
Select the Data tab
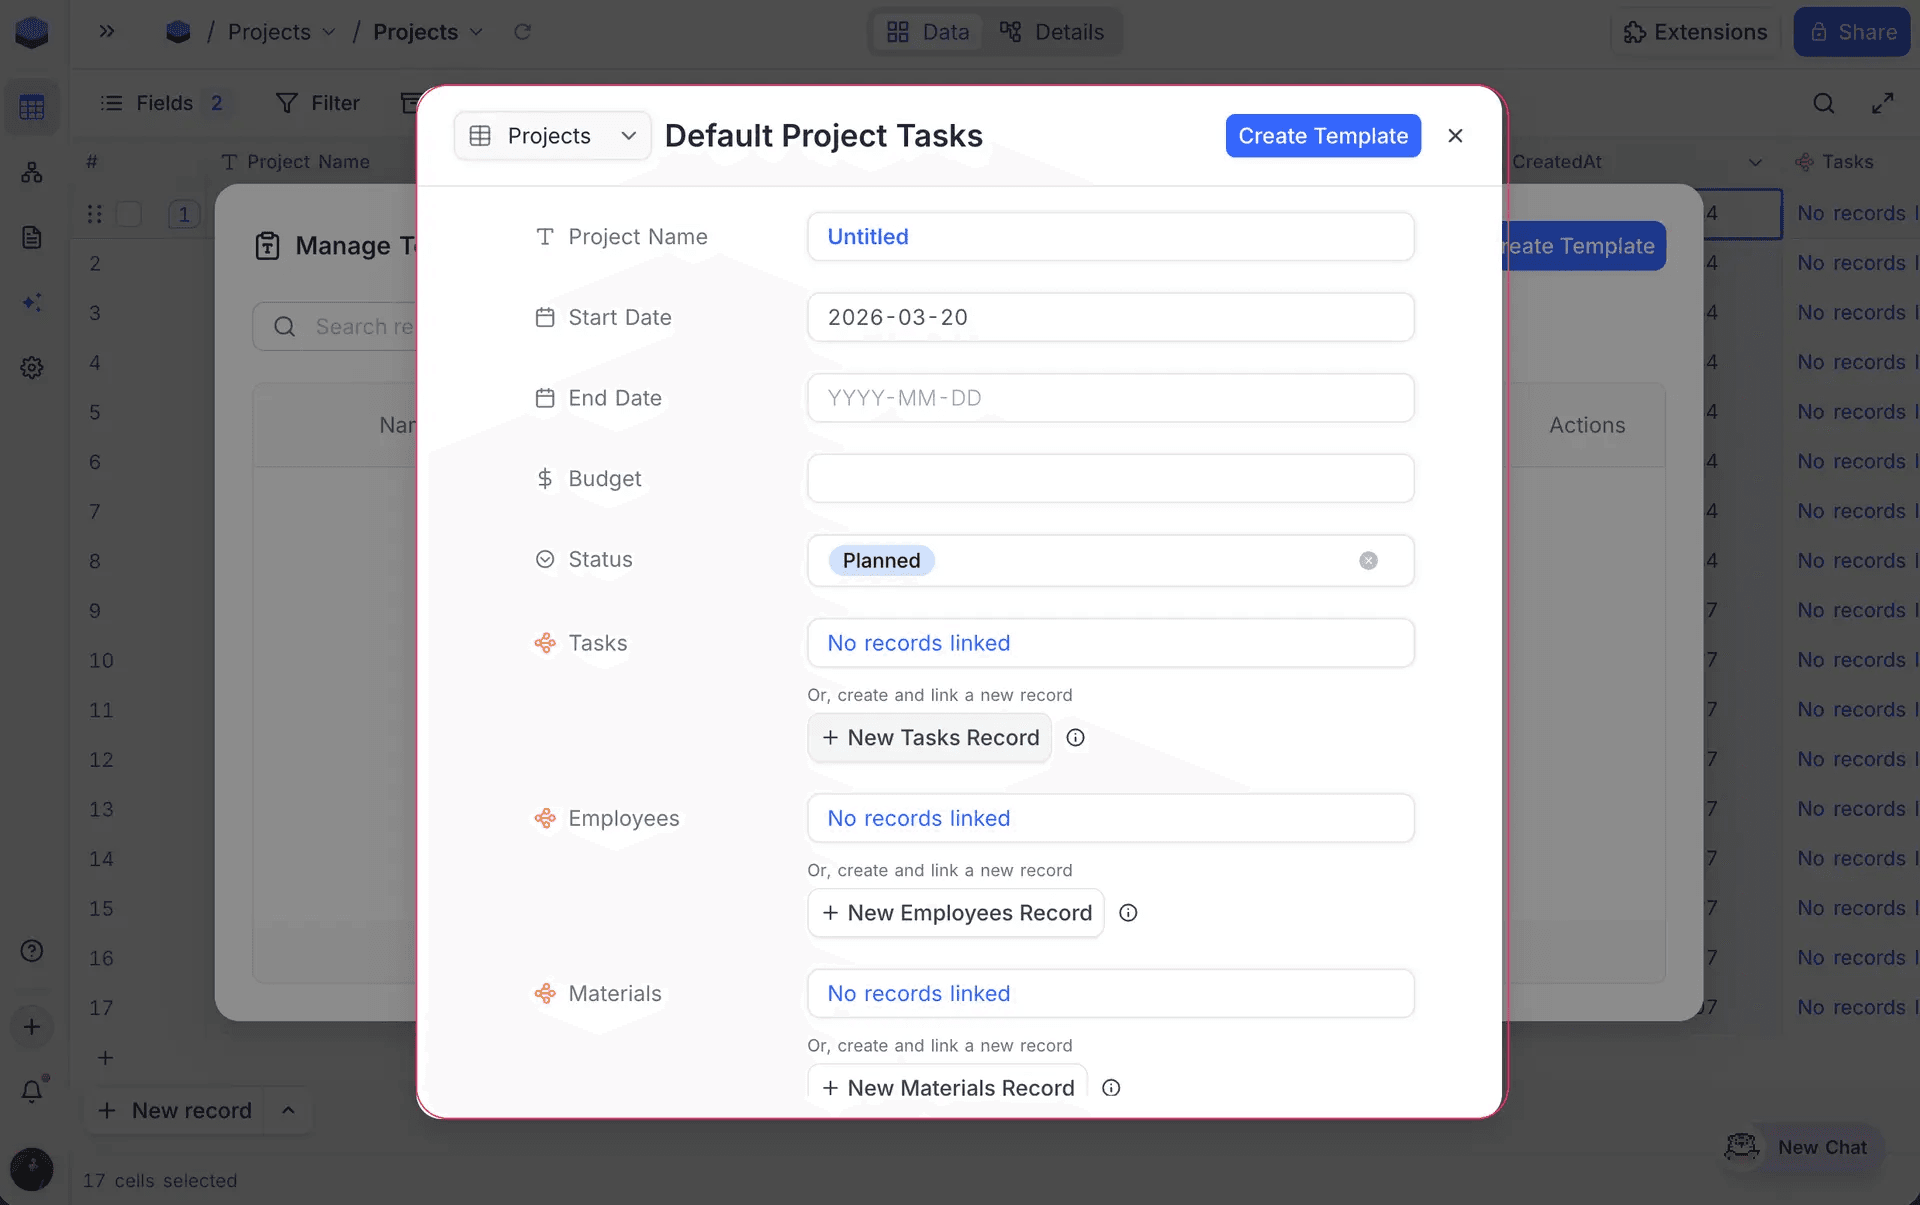(926, 31)
